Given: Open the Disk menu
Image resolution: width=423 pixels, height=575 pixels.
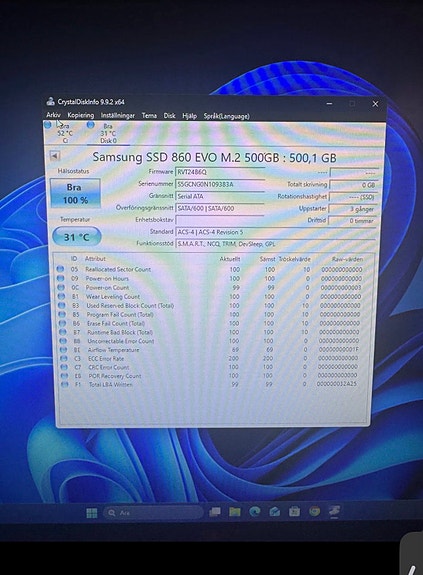Looking at the screenshot, I should 169,116.
